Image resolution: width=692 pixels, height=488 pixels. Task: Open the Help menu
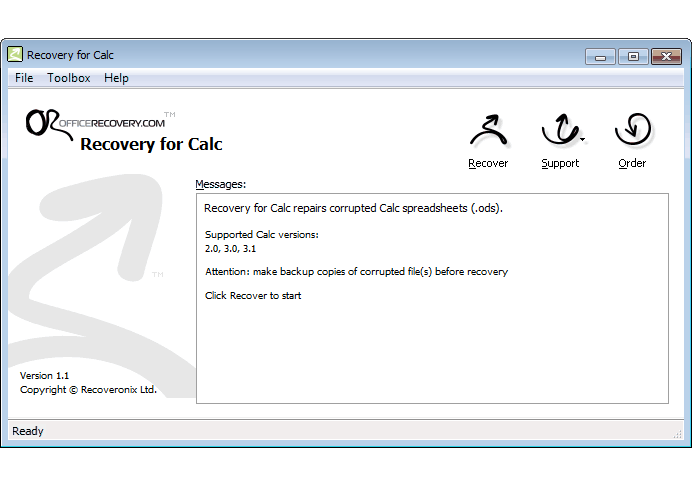[x=116, y=78]
